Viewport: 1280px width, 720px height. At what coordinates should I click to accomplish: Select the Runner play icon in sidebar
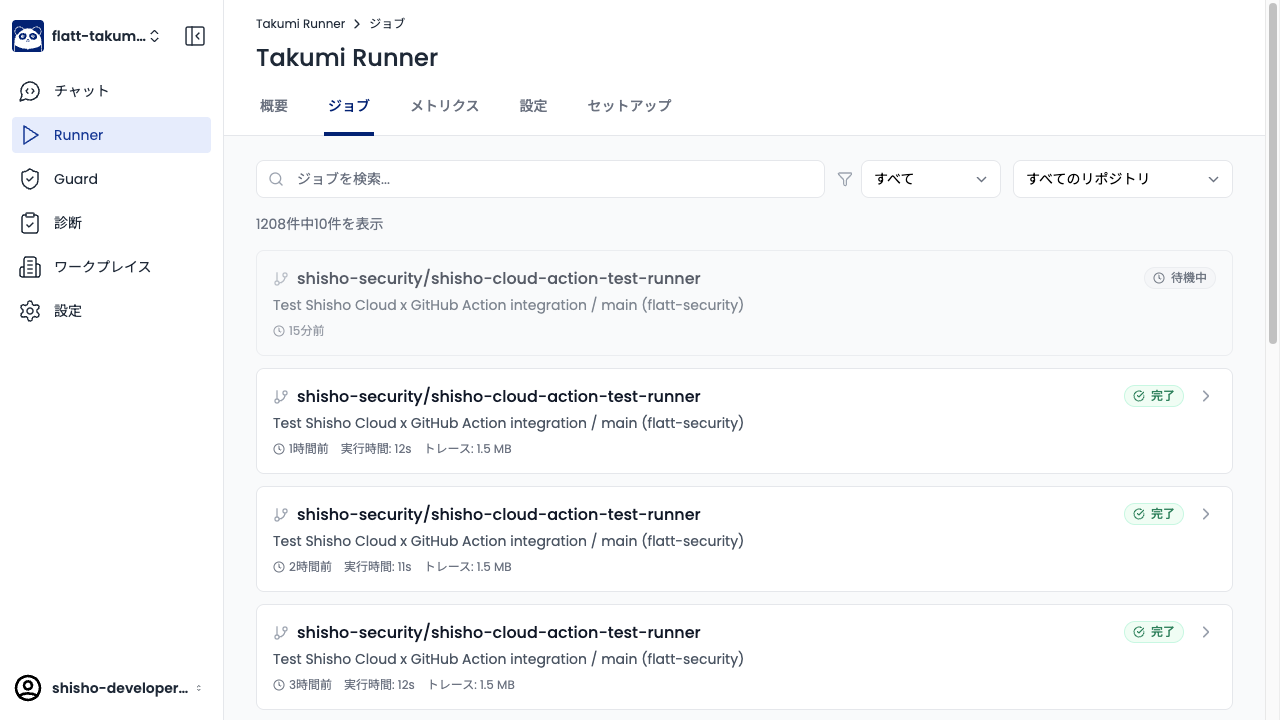pyautogui.click(x=30, y=135)
